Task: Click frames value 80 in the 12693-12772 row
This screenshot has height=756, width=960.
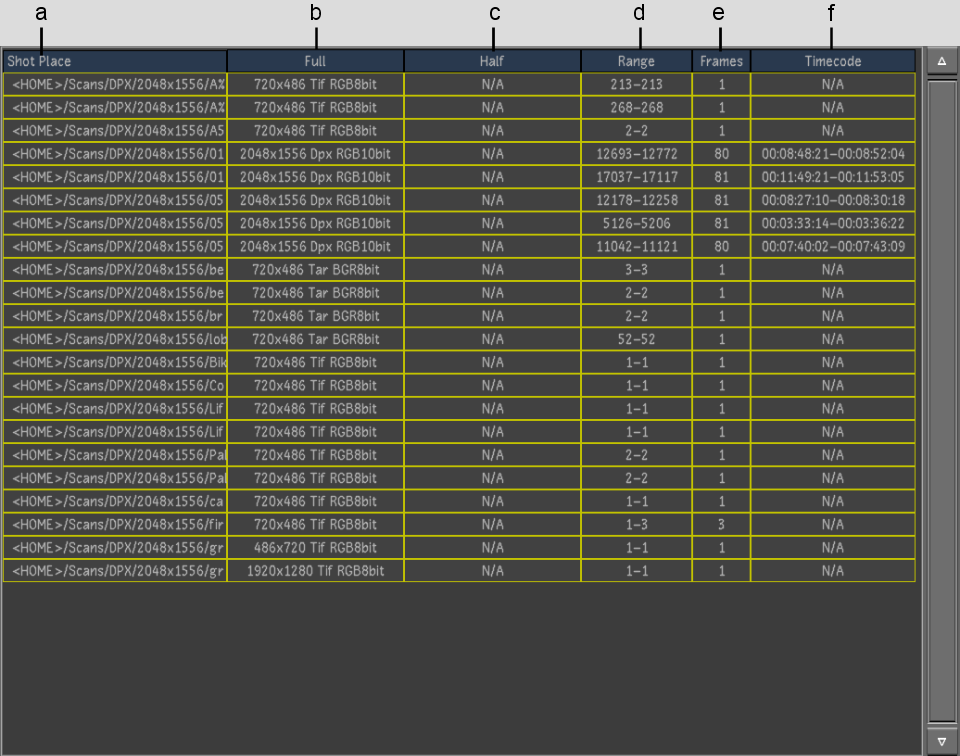Action: coord(721,154)
